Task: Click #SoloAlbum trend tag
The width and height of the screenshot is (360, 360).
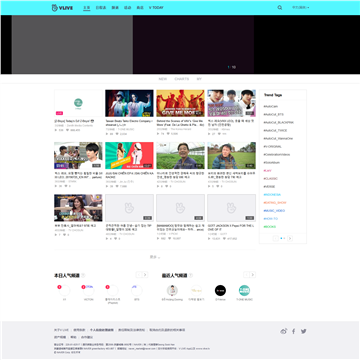Action: 271,162
